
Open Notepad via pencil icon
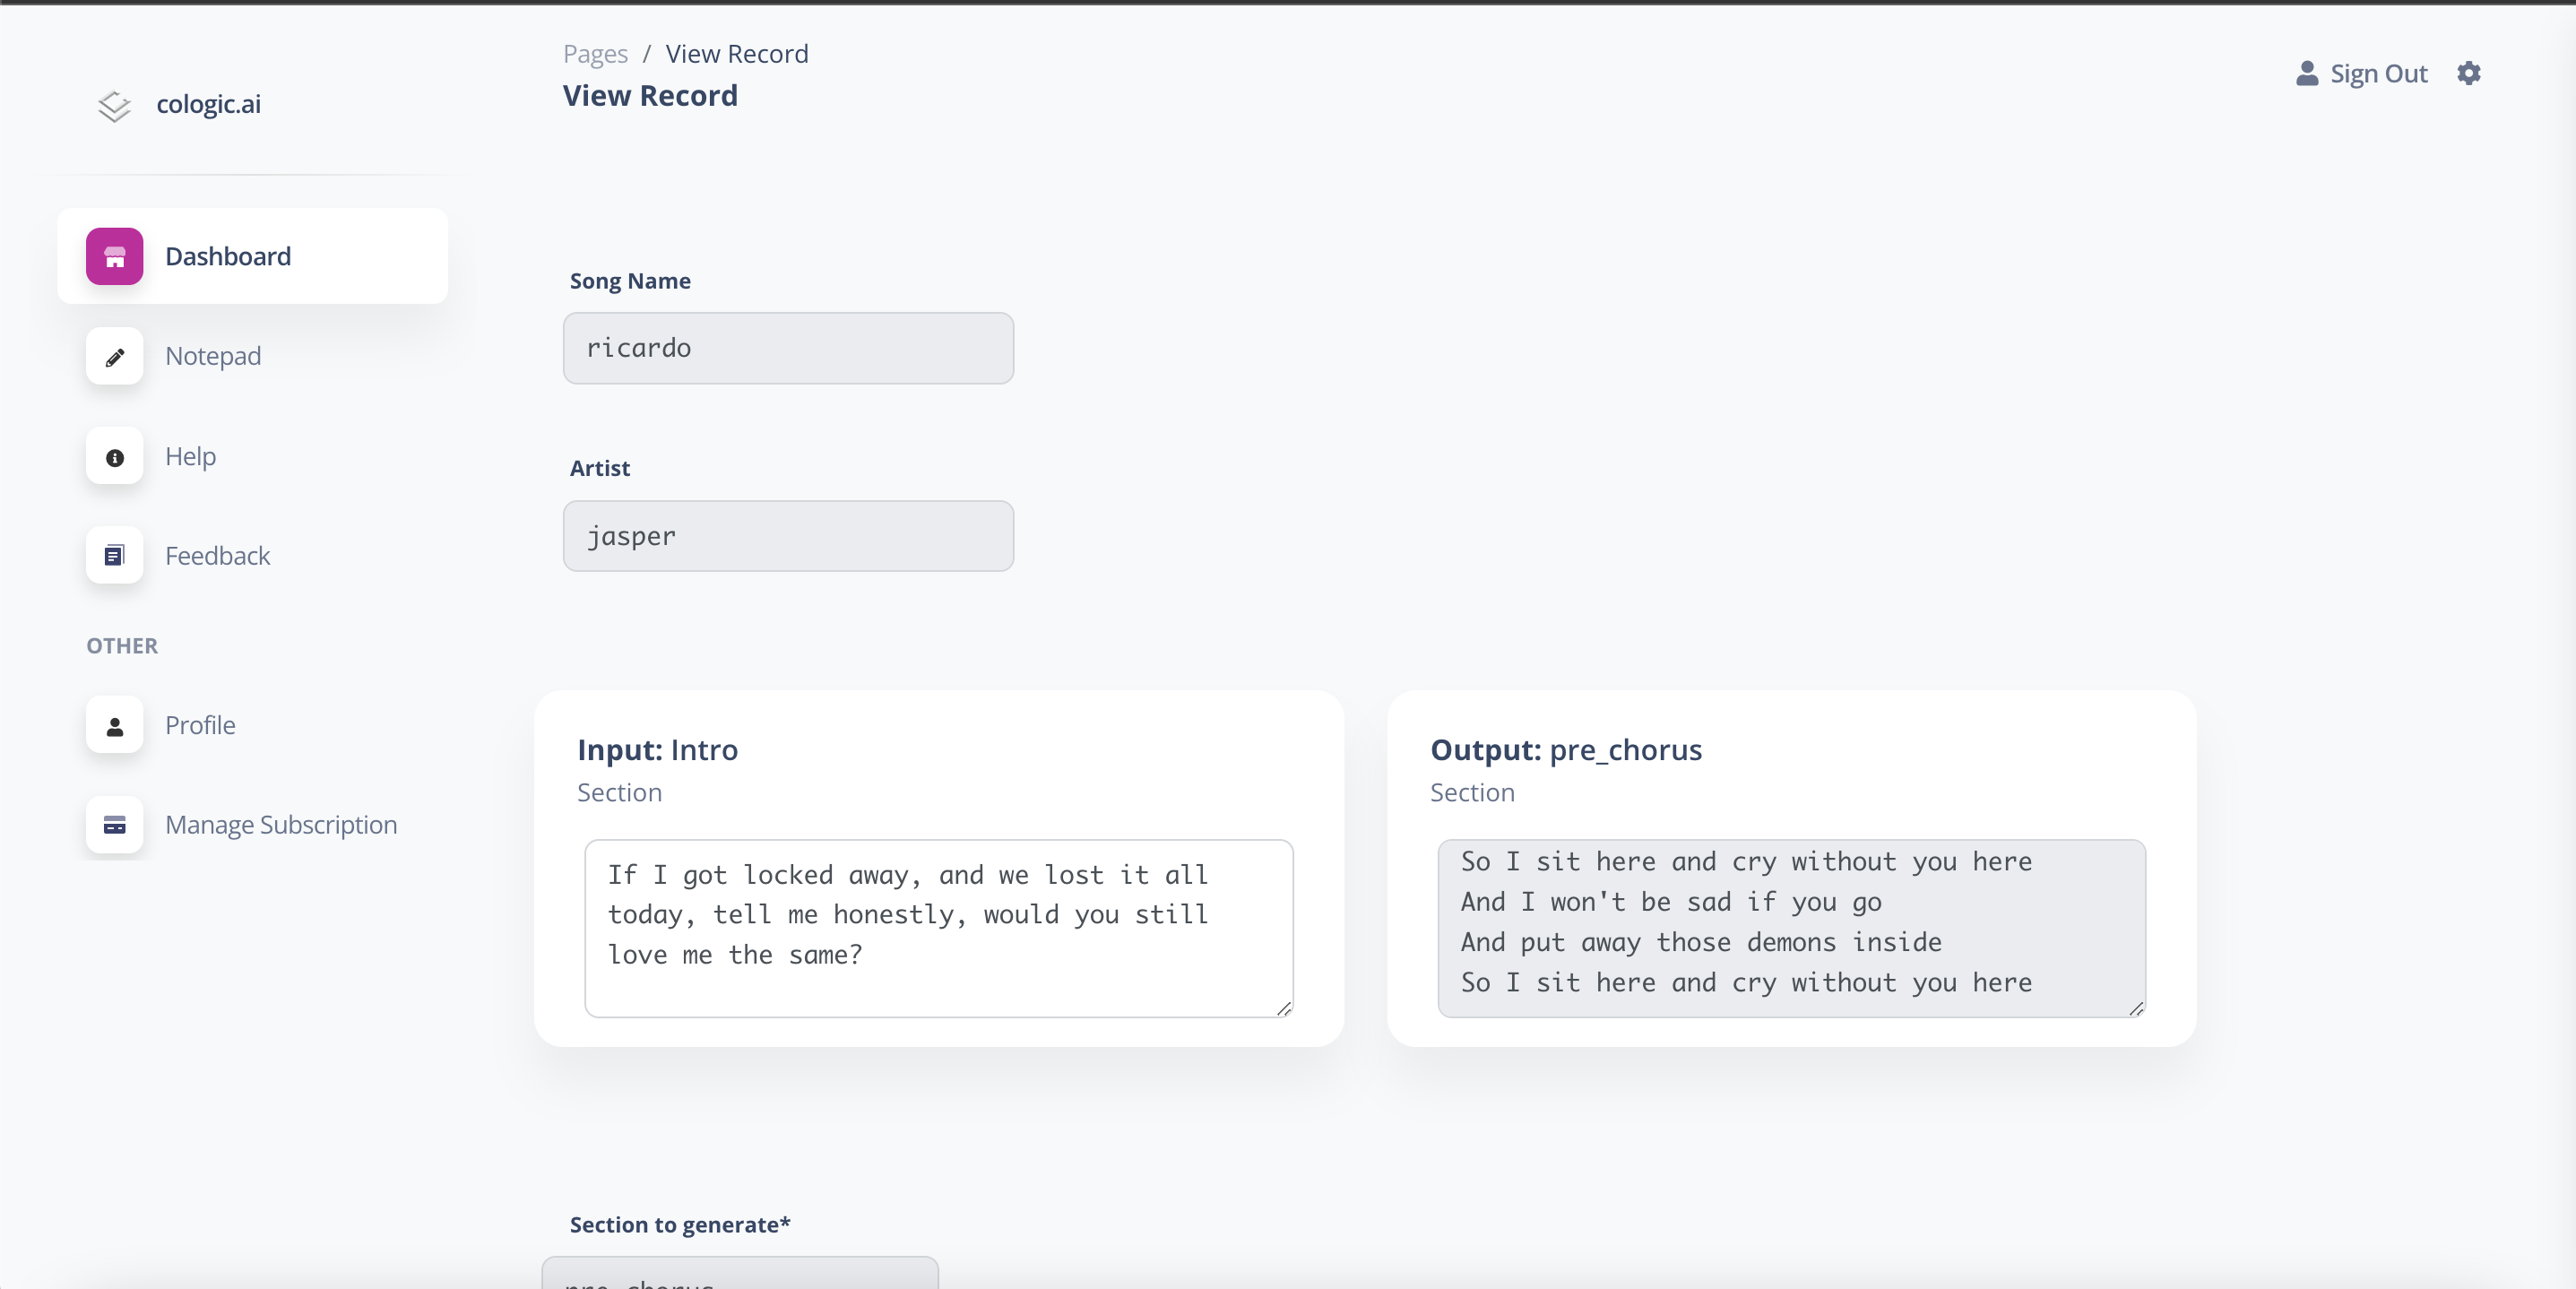(114, 356)
